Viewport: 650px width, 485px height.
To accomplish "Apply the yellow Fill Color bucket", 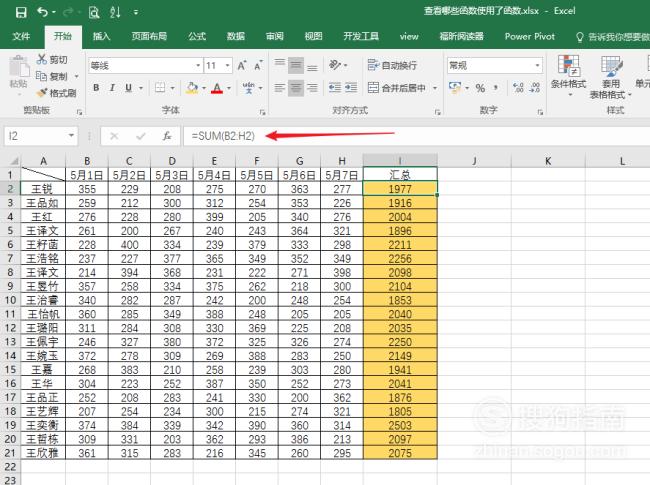I will coord(192,88).
